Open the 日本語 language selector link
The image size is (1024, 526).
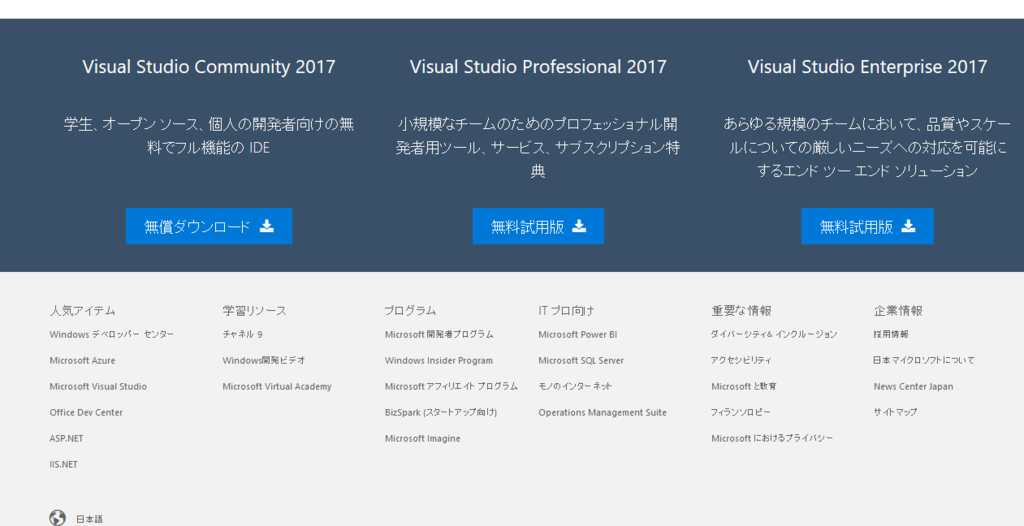click(89, 519)
